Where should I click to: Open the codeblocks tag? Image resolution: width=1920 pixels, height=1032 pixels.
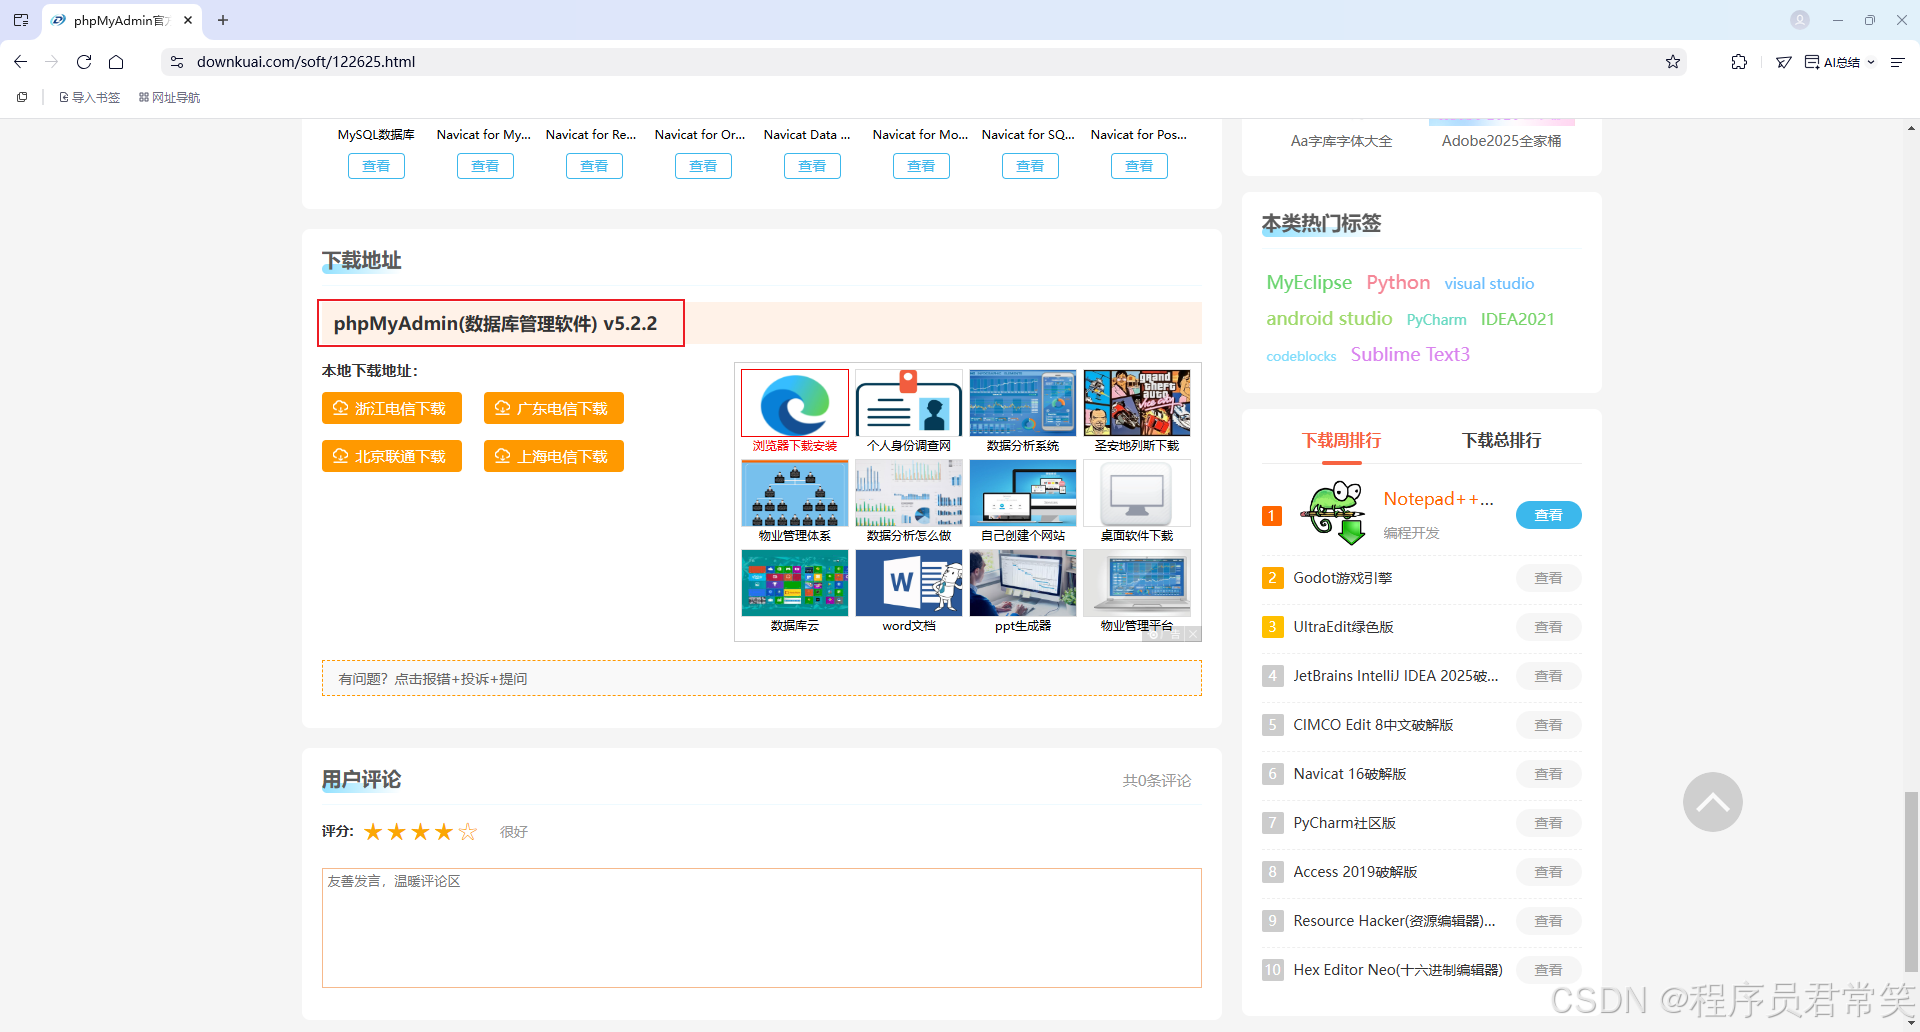tap(1301, 356)
